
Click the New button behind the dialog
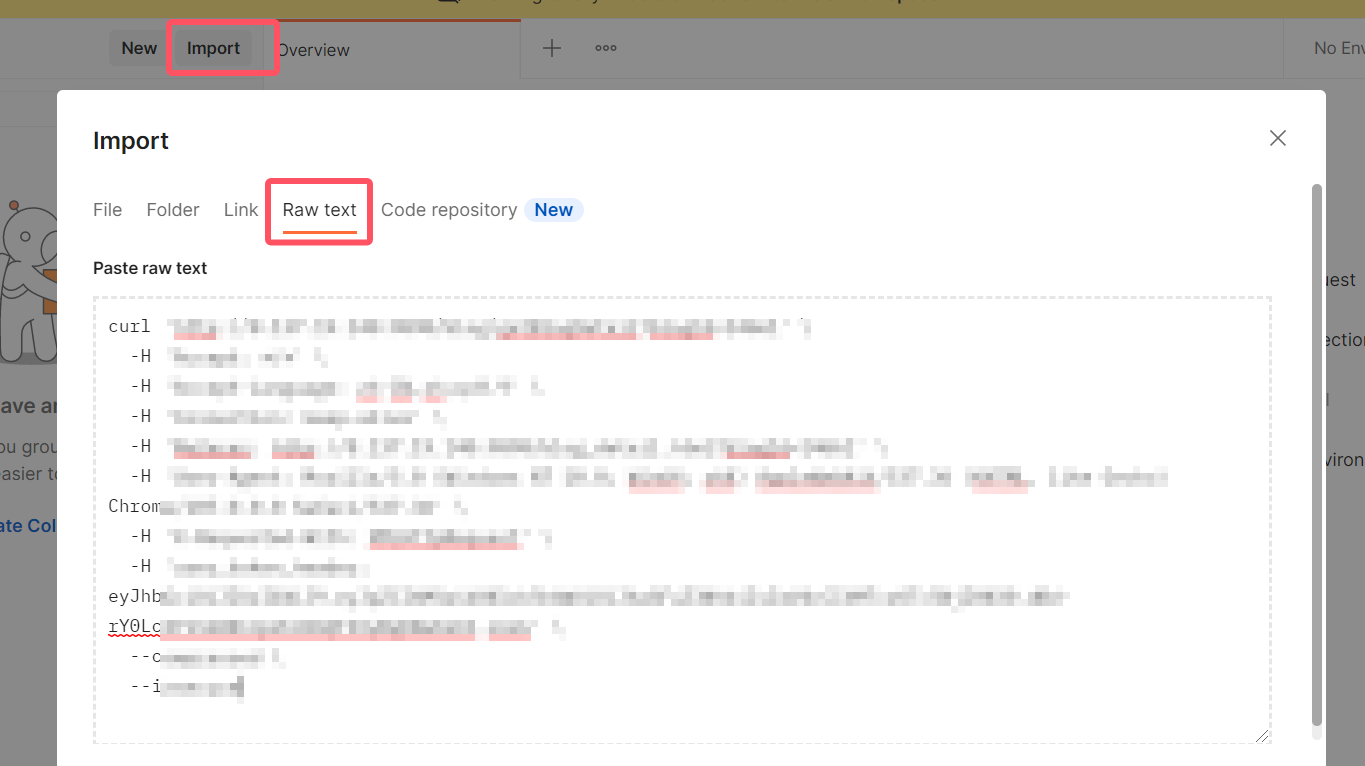(x=139, y=48)
